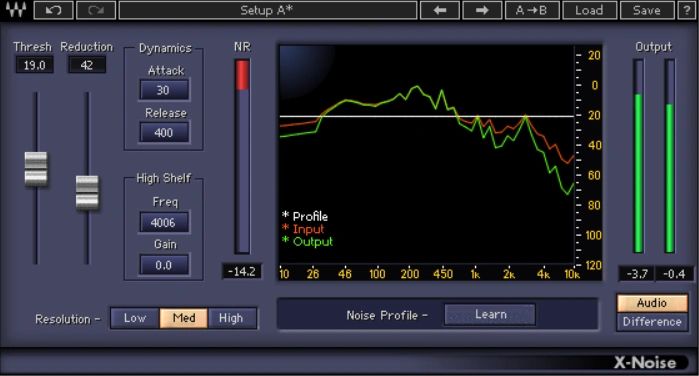Click the Load button
The width and height of the screenshot is (699, 376).
(589, 10)
